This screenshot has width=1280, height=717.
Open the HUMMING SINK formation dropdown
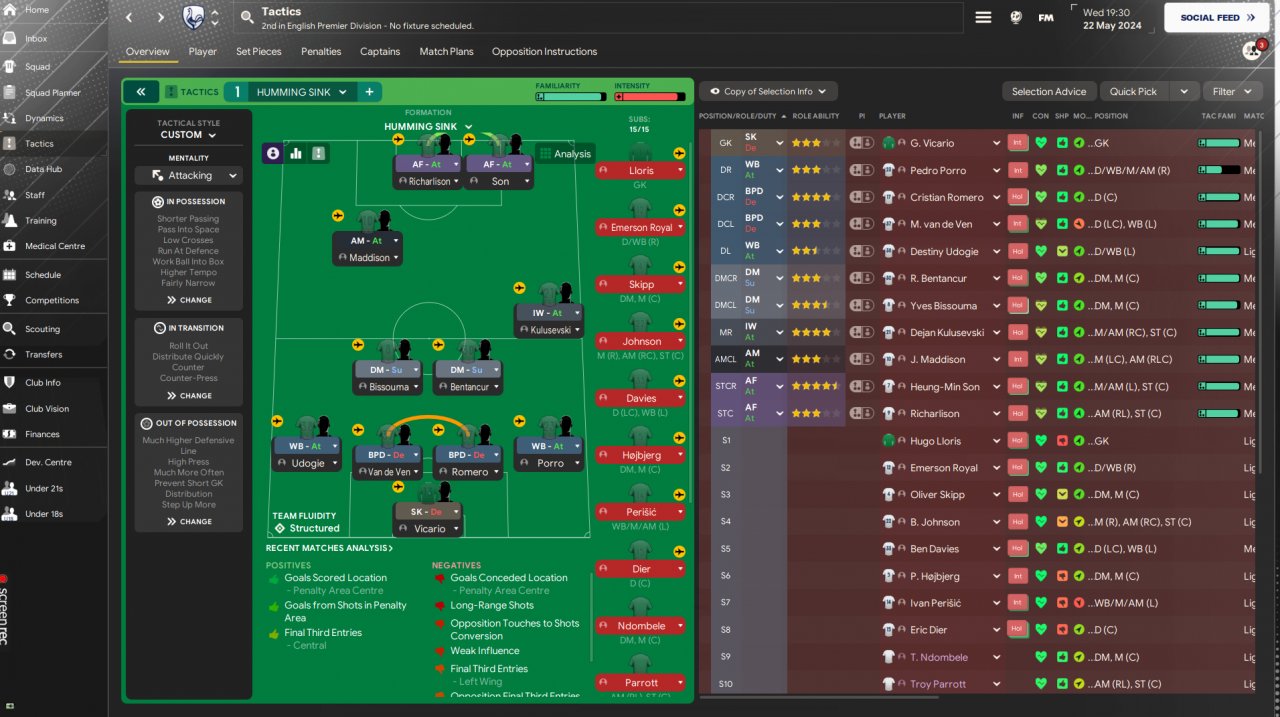click(428, 127)
